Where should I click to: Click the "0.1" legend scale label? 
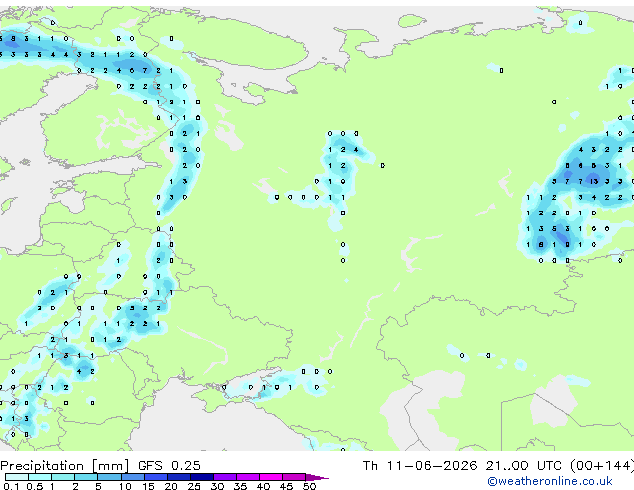11,486
